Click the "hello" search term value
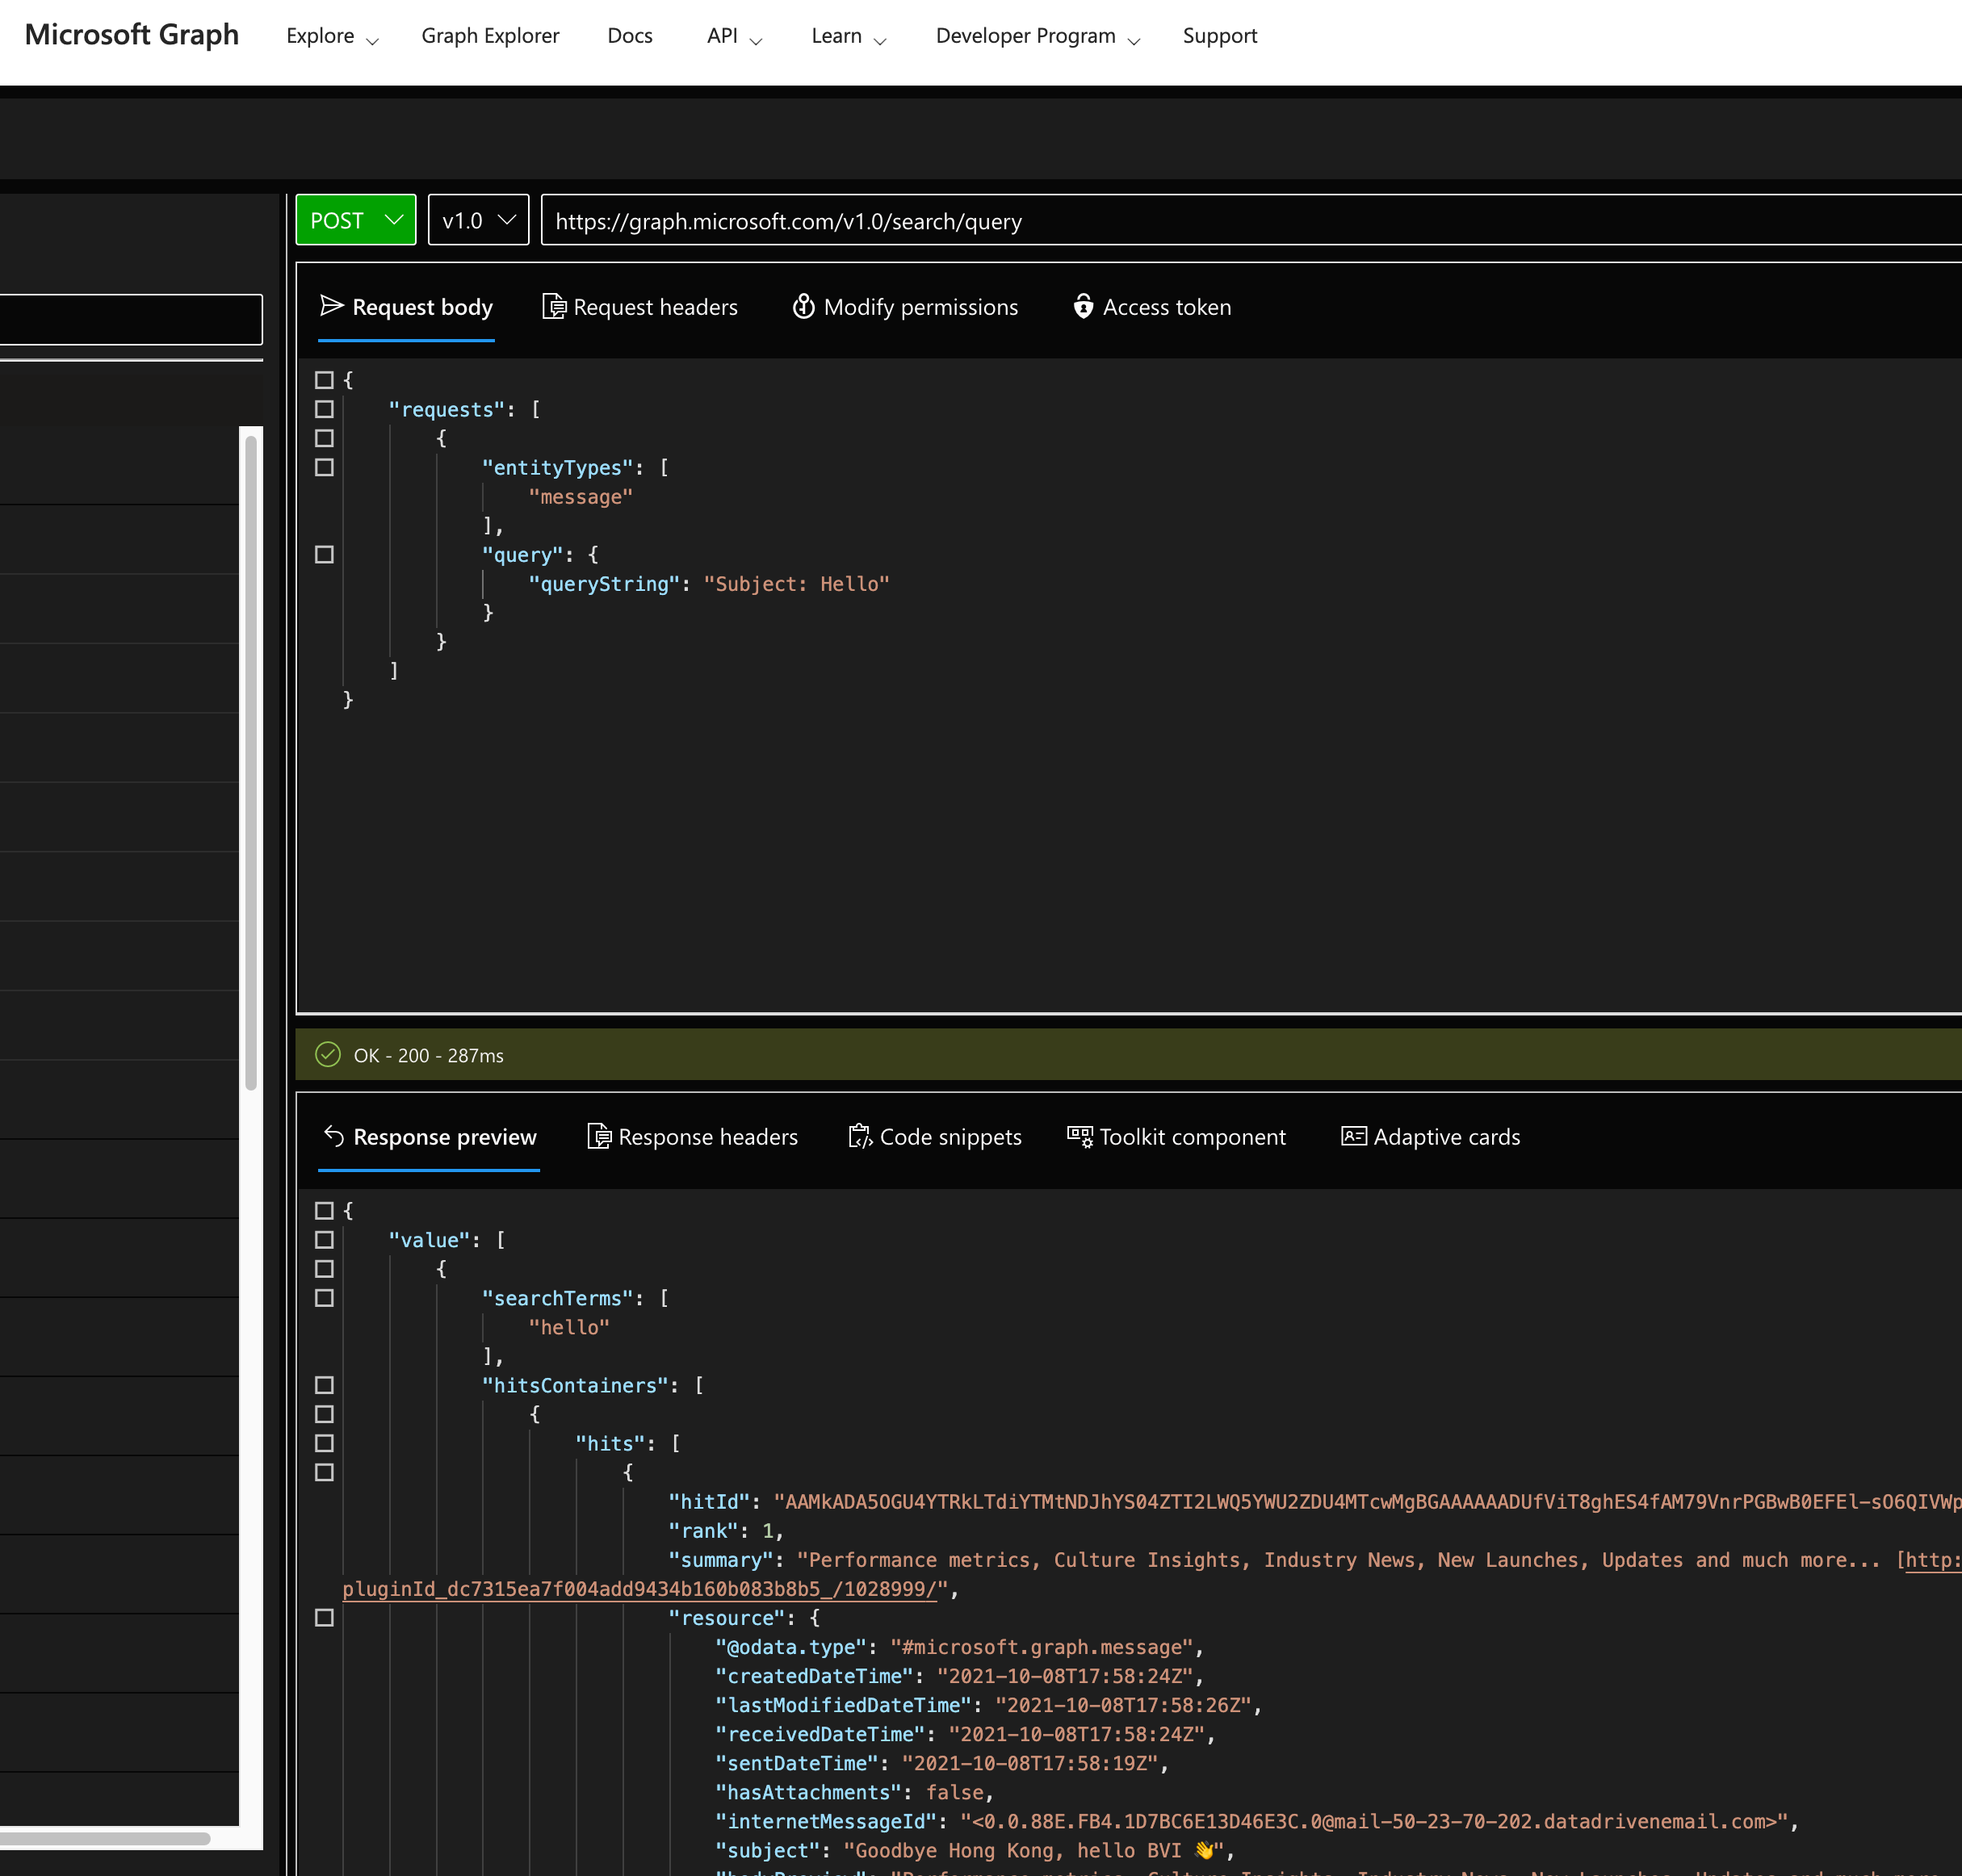The height and width of the screenshot is (1876, 1962). point(568,1327)
